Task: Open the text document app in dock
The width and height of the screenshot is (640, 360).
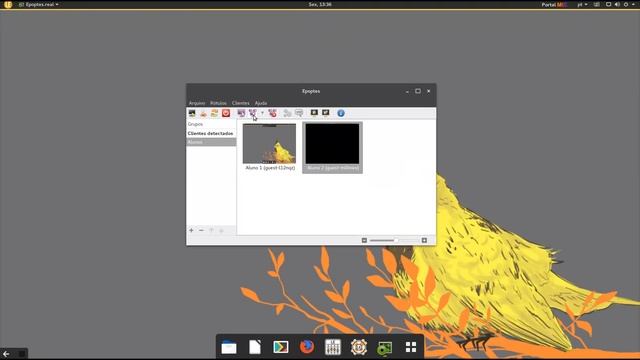Action: (x=255, y=347)
